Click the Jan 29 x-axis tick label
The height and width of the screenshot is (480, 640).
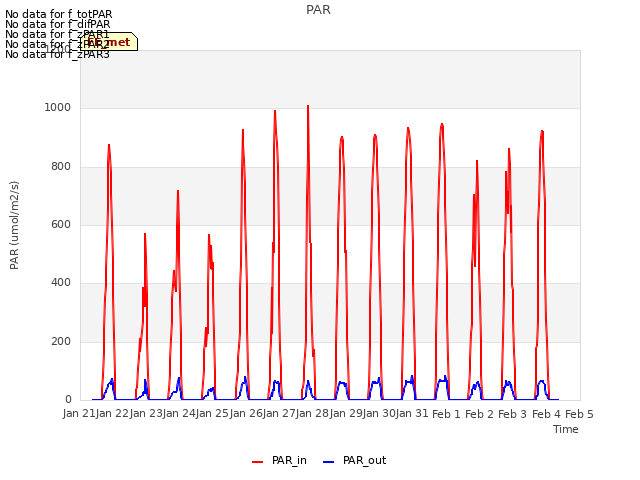tap(346, 414)
